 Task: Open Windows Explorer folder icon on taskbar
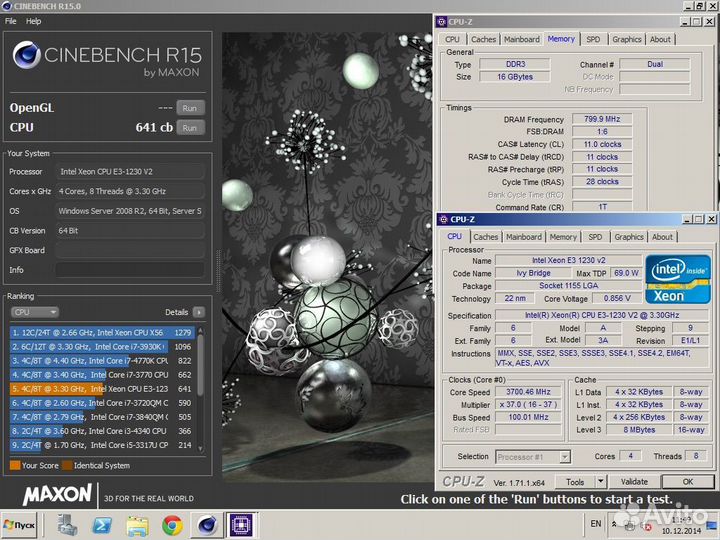click(x=137, y=524)
